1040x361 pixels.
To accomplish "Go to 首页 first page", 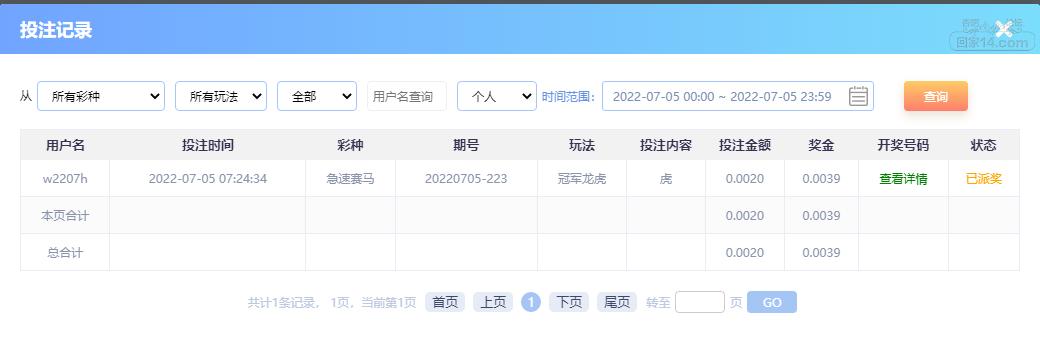I will (445, 303).
